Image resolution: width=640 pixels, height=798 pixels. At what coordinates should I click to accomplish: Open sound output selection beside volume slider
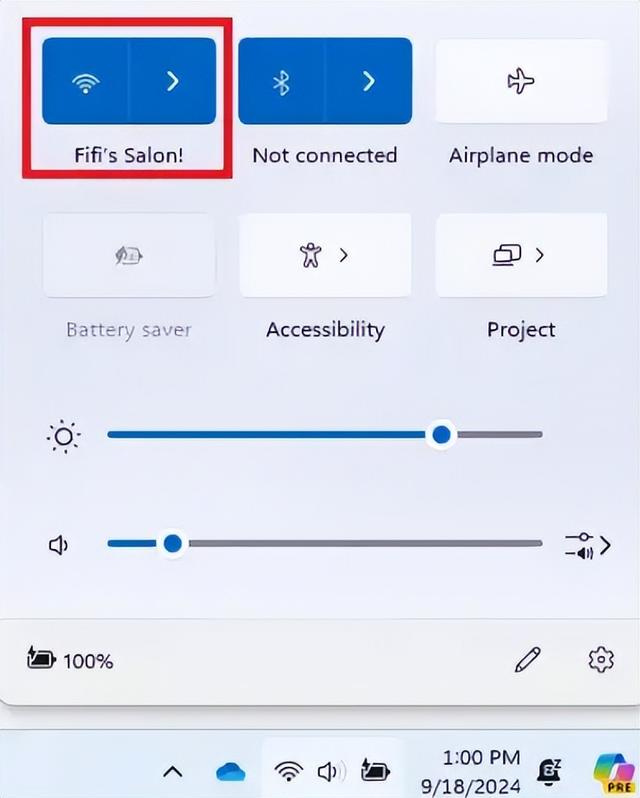588,545
